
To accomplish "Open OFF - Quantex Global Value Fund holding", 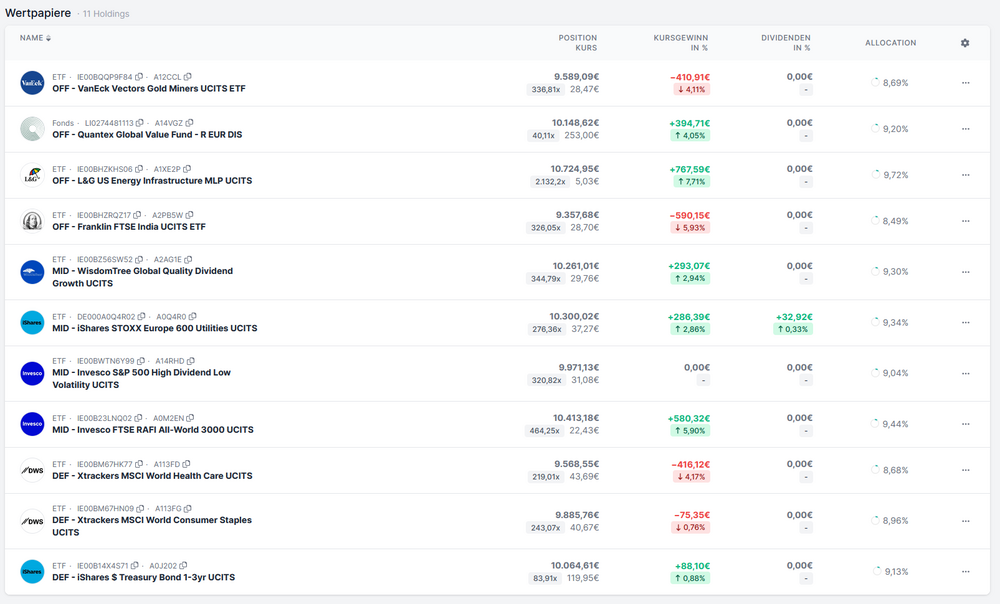I will click(x=147, y=135).
